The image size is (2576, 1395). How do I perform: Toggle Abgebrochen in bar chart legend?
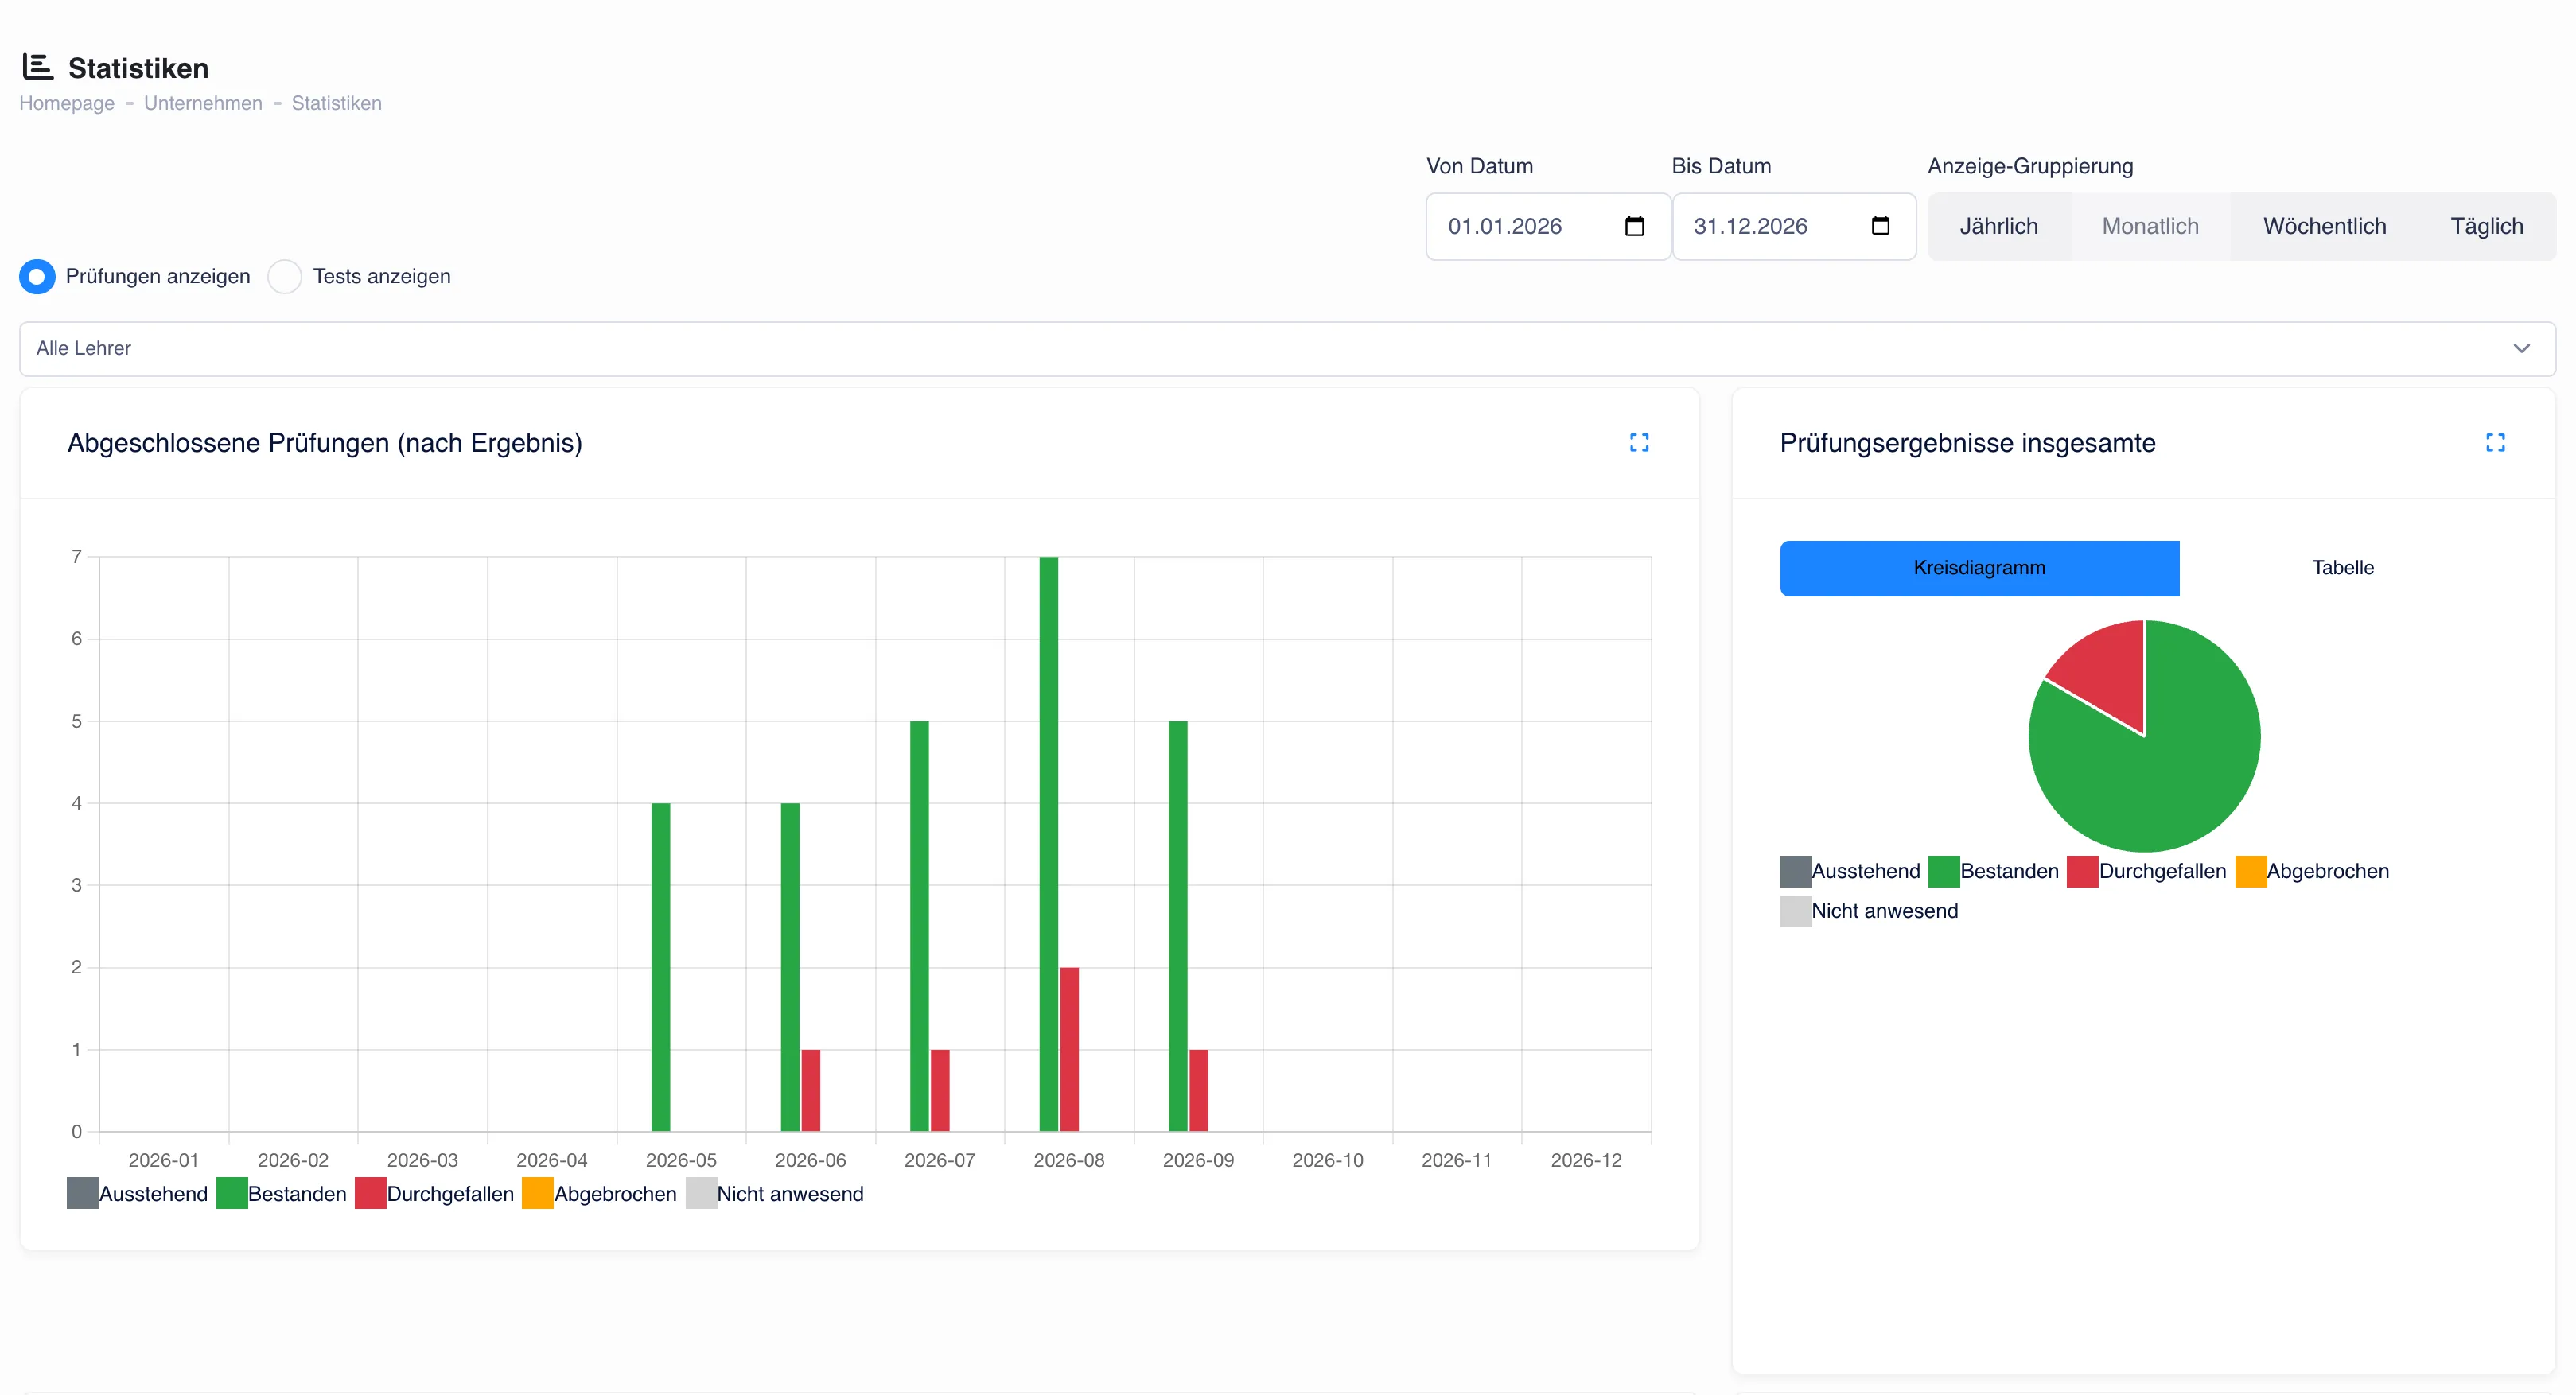tap(599, 1193)
